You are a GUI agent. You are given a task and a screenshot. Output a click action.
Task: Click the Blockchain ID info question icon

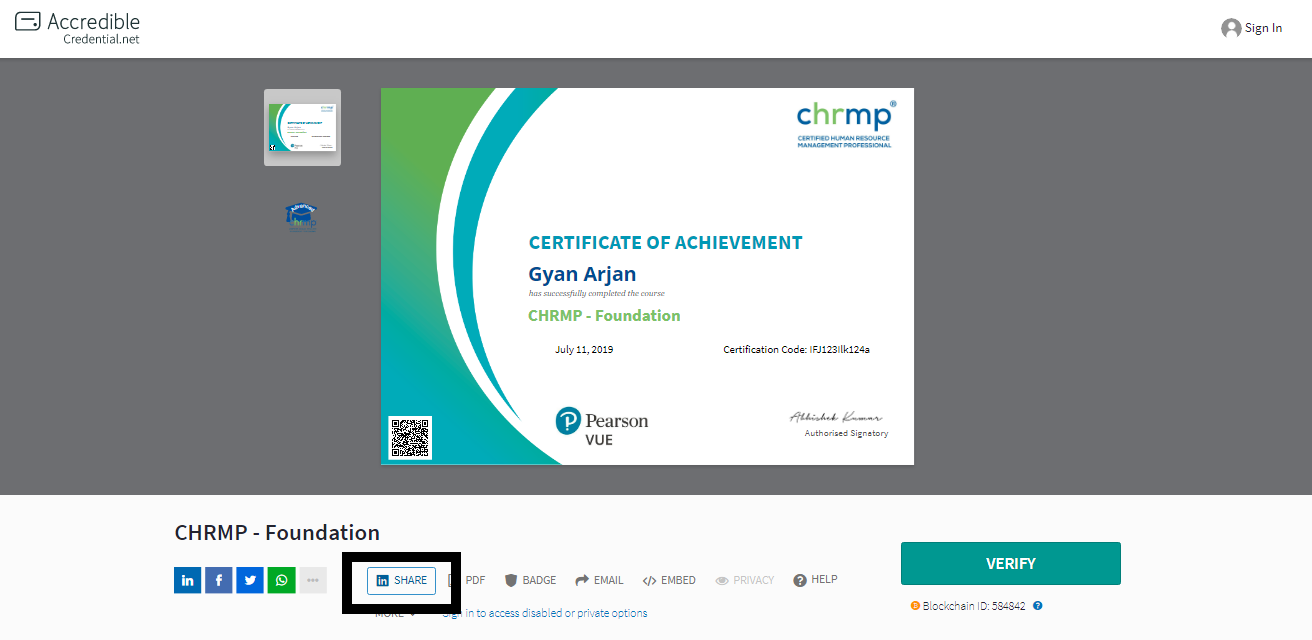1038,606
